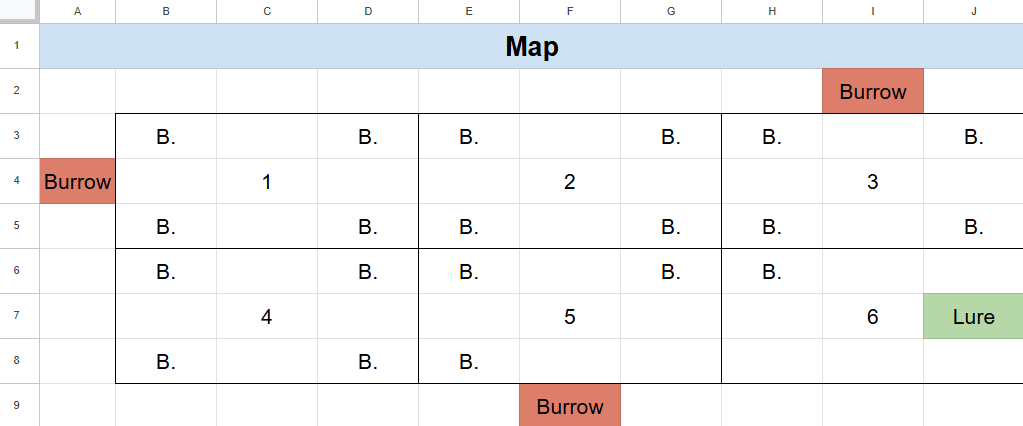Screen dimensions: 1023x426
Task: Select column F header
Action: (570, 12)
